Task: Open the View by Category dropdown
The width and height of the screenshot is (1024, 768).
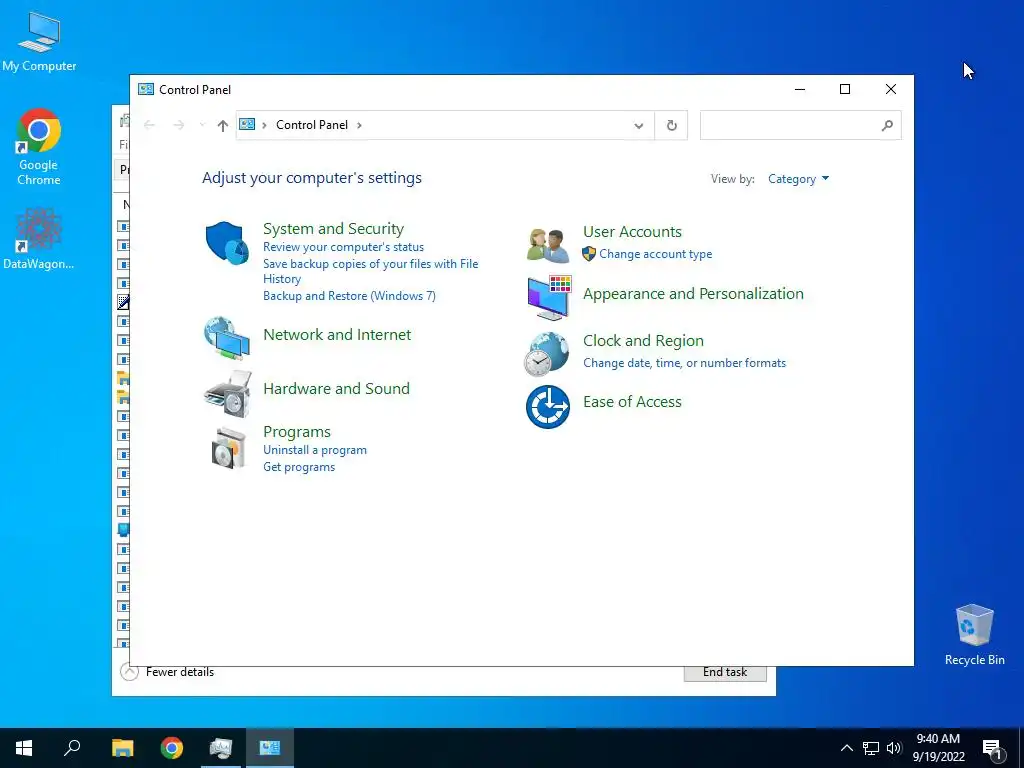Action: click(798, 179)
